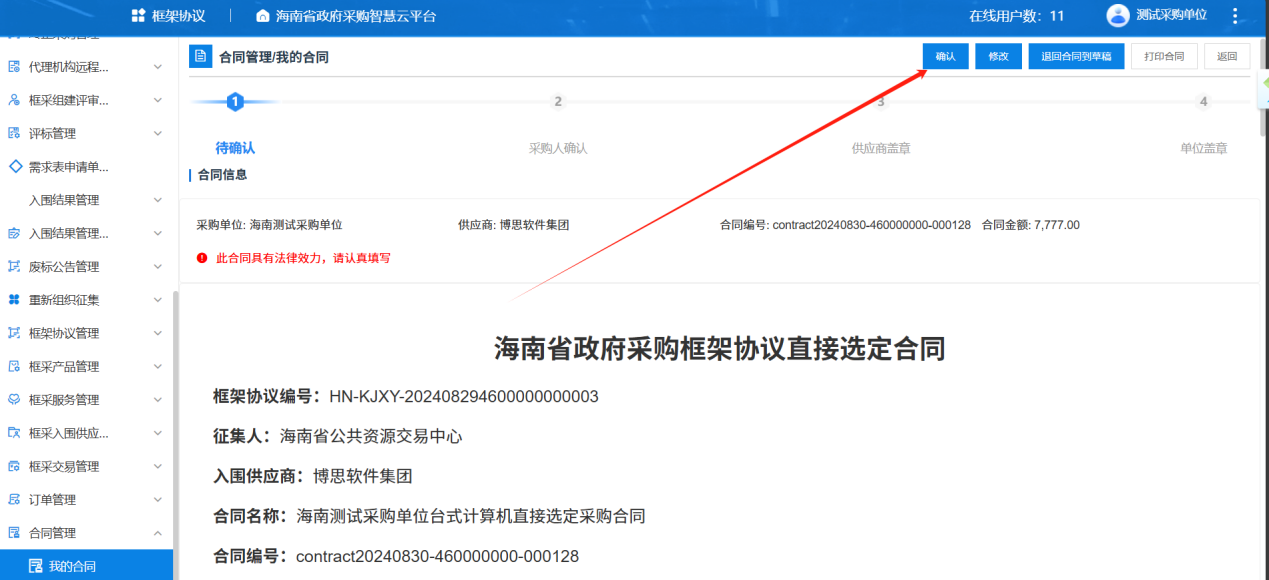Expand the 评标管理 chevron
This screenshot has height=580, width=1269.
click(157, 133)
